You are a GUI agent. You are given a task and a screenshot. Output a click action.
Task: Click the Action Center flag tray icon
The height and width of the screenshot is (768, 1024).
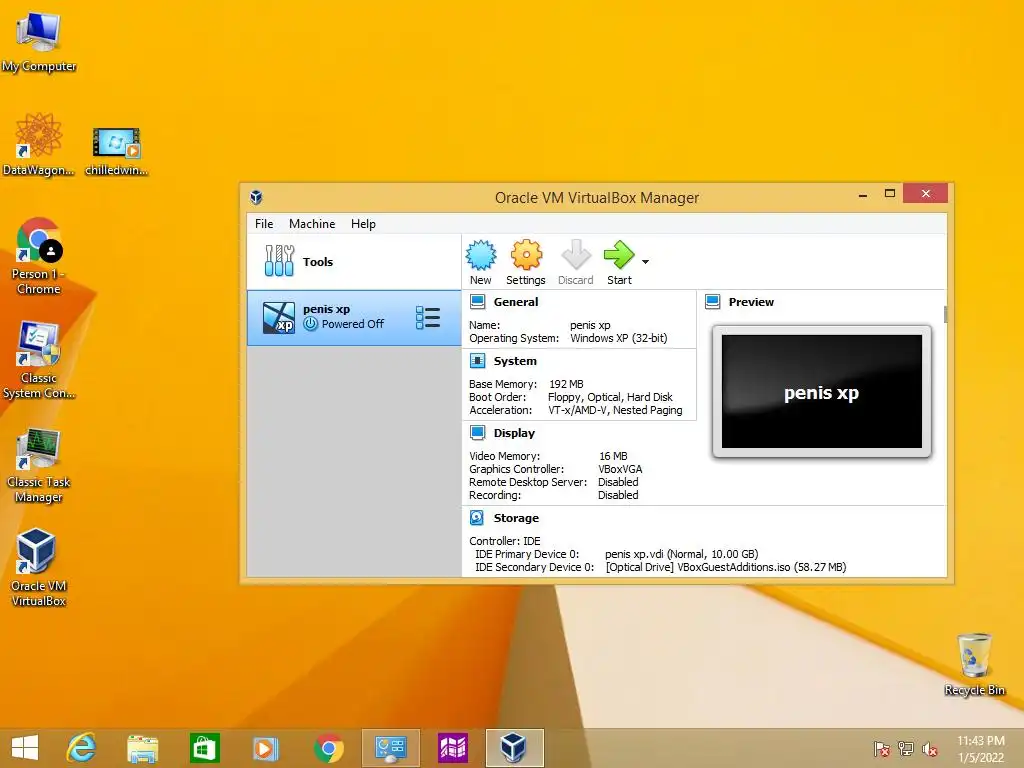882,749
